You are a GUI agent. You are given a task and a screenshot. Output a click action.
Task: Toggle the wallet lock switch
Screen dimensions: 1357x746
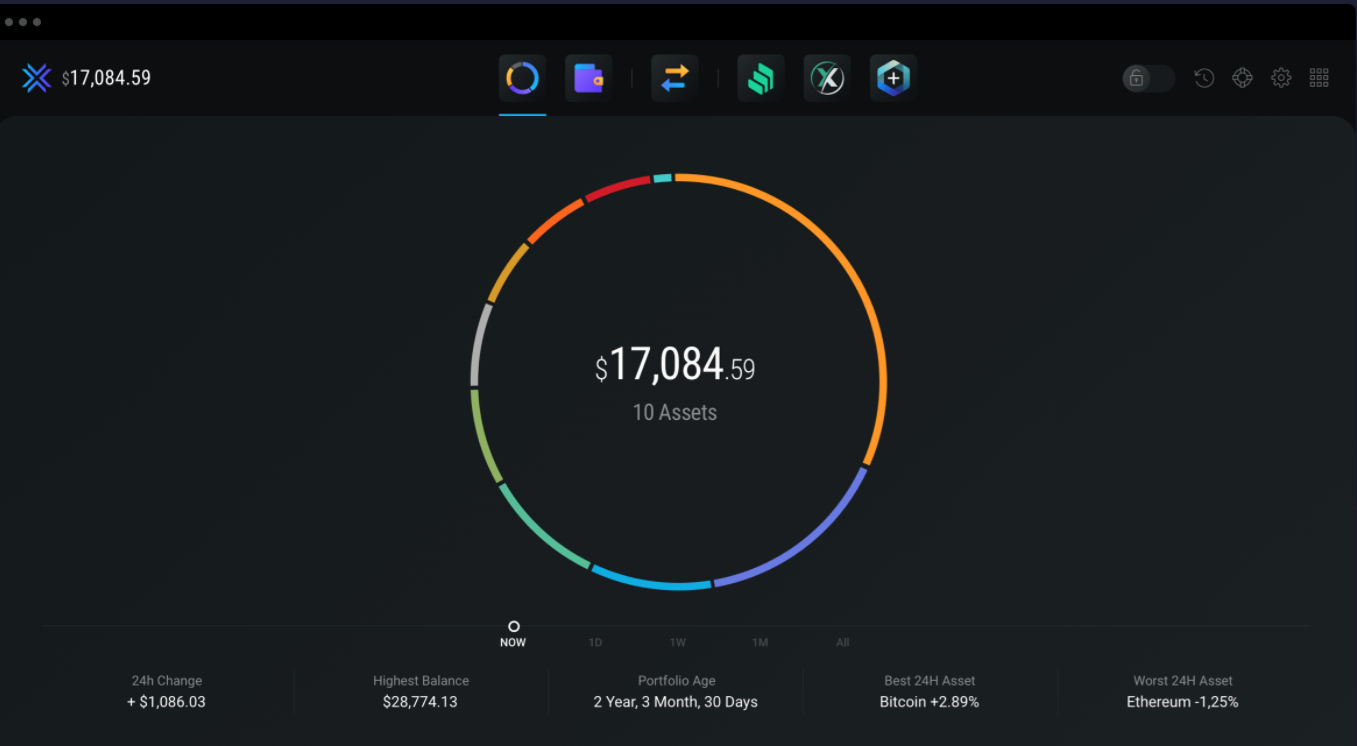(1148, 78)
